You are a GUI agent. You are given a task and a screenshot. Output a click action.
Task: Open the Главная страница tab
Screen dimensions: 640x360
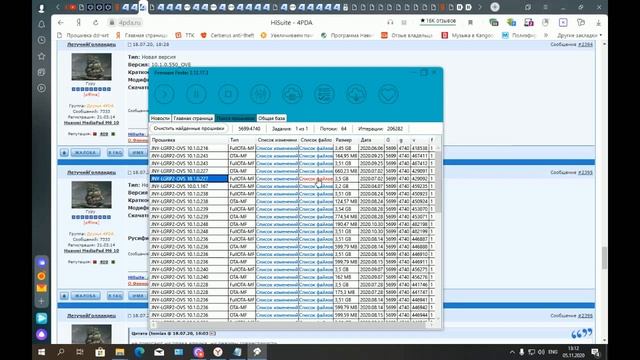pyautogui.click(x=193, y=118)
